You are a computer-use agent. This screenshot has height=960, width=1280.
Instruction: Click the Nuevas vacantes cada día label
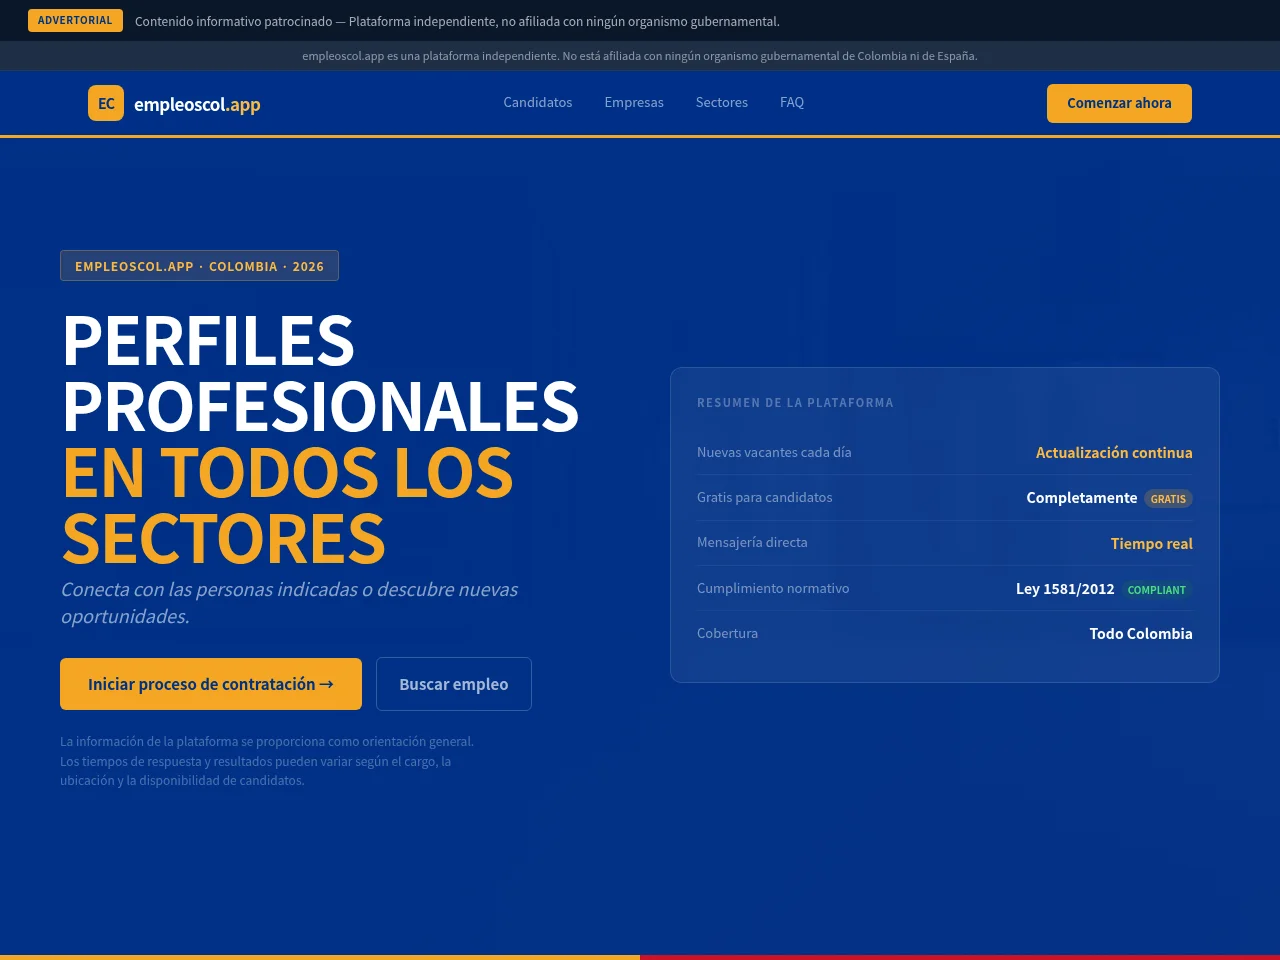tap(774, 452)
